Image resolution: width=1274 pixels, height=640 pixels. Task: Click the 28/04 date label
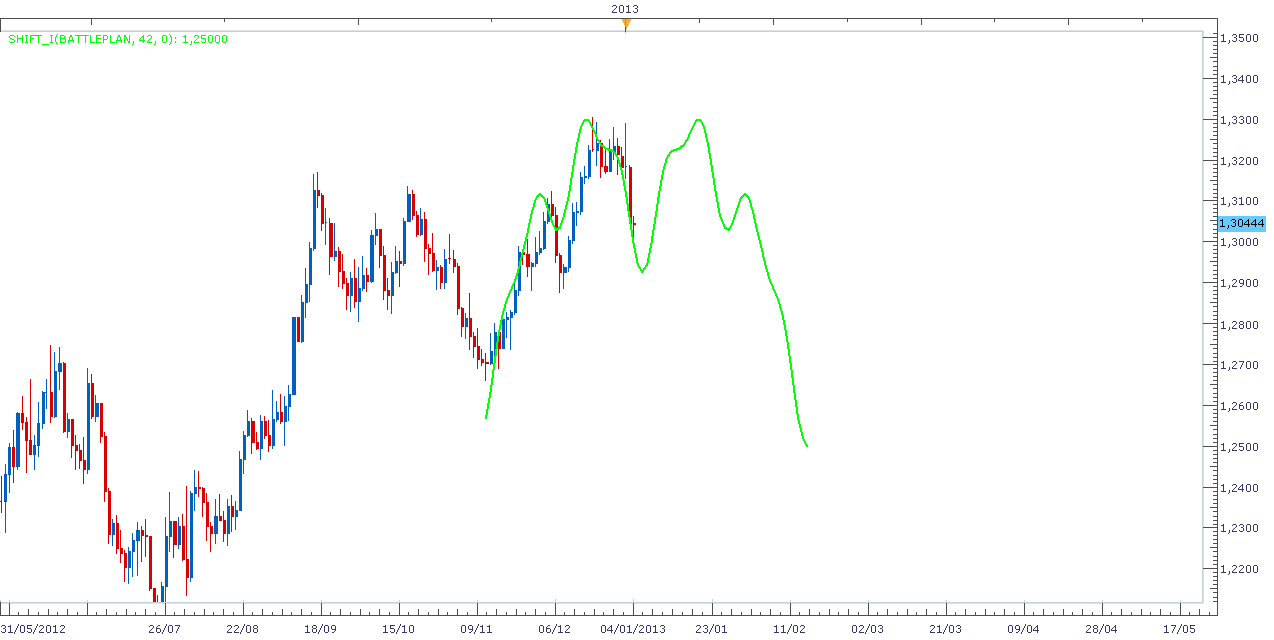[x=1101, y=629]
